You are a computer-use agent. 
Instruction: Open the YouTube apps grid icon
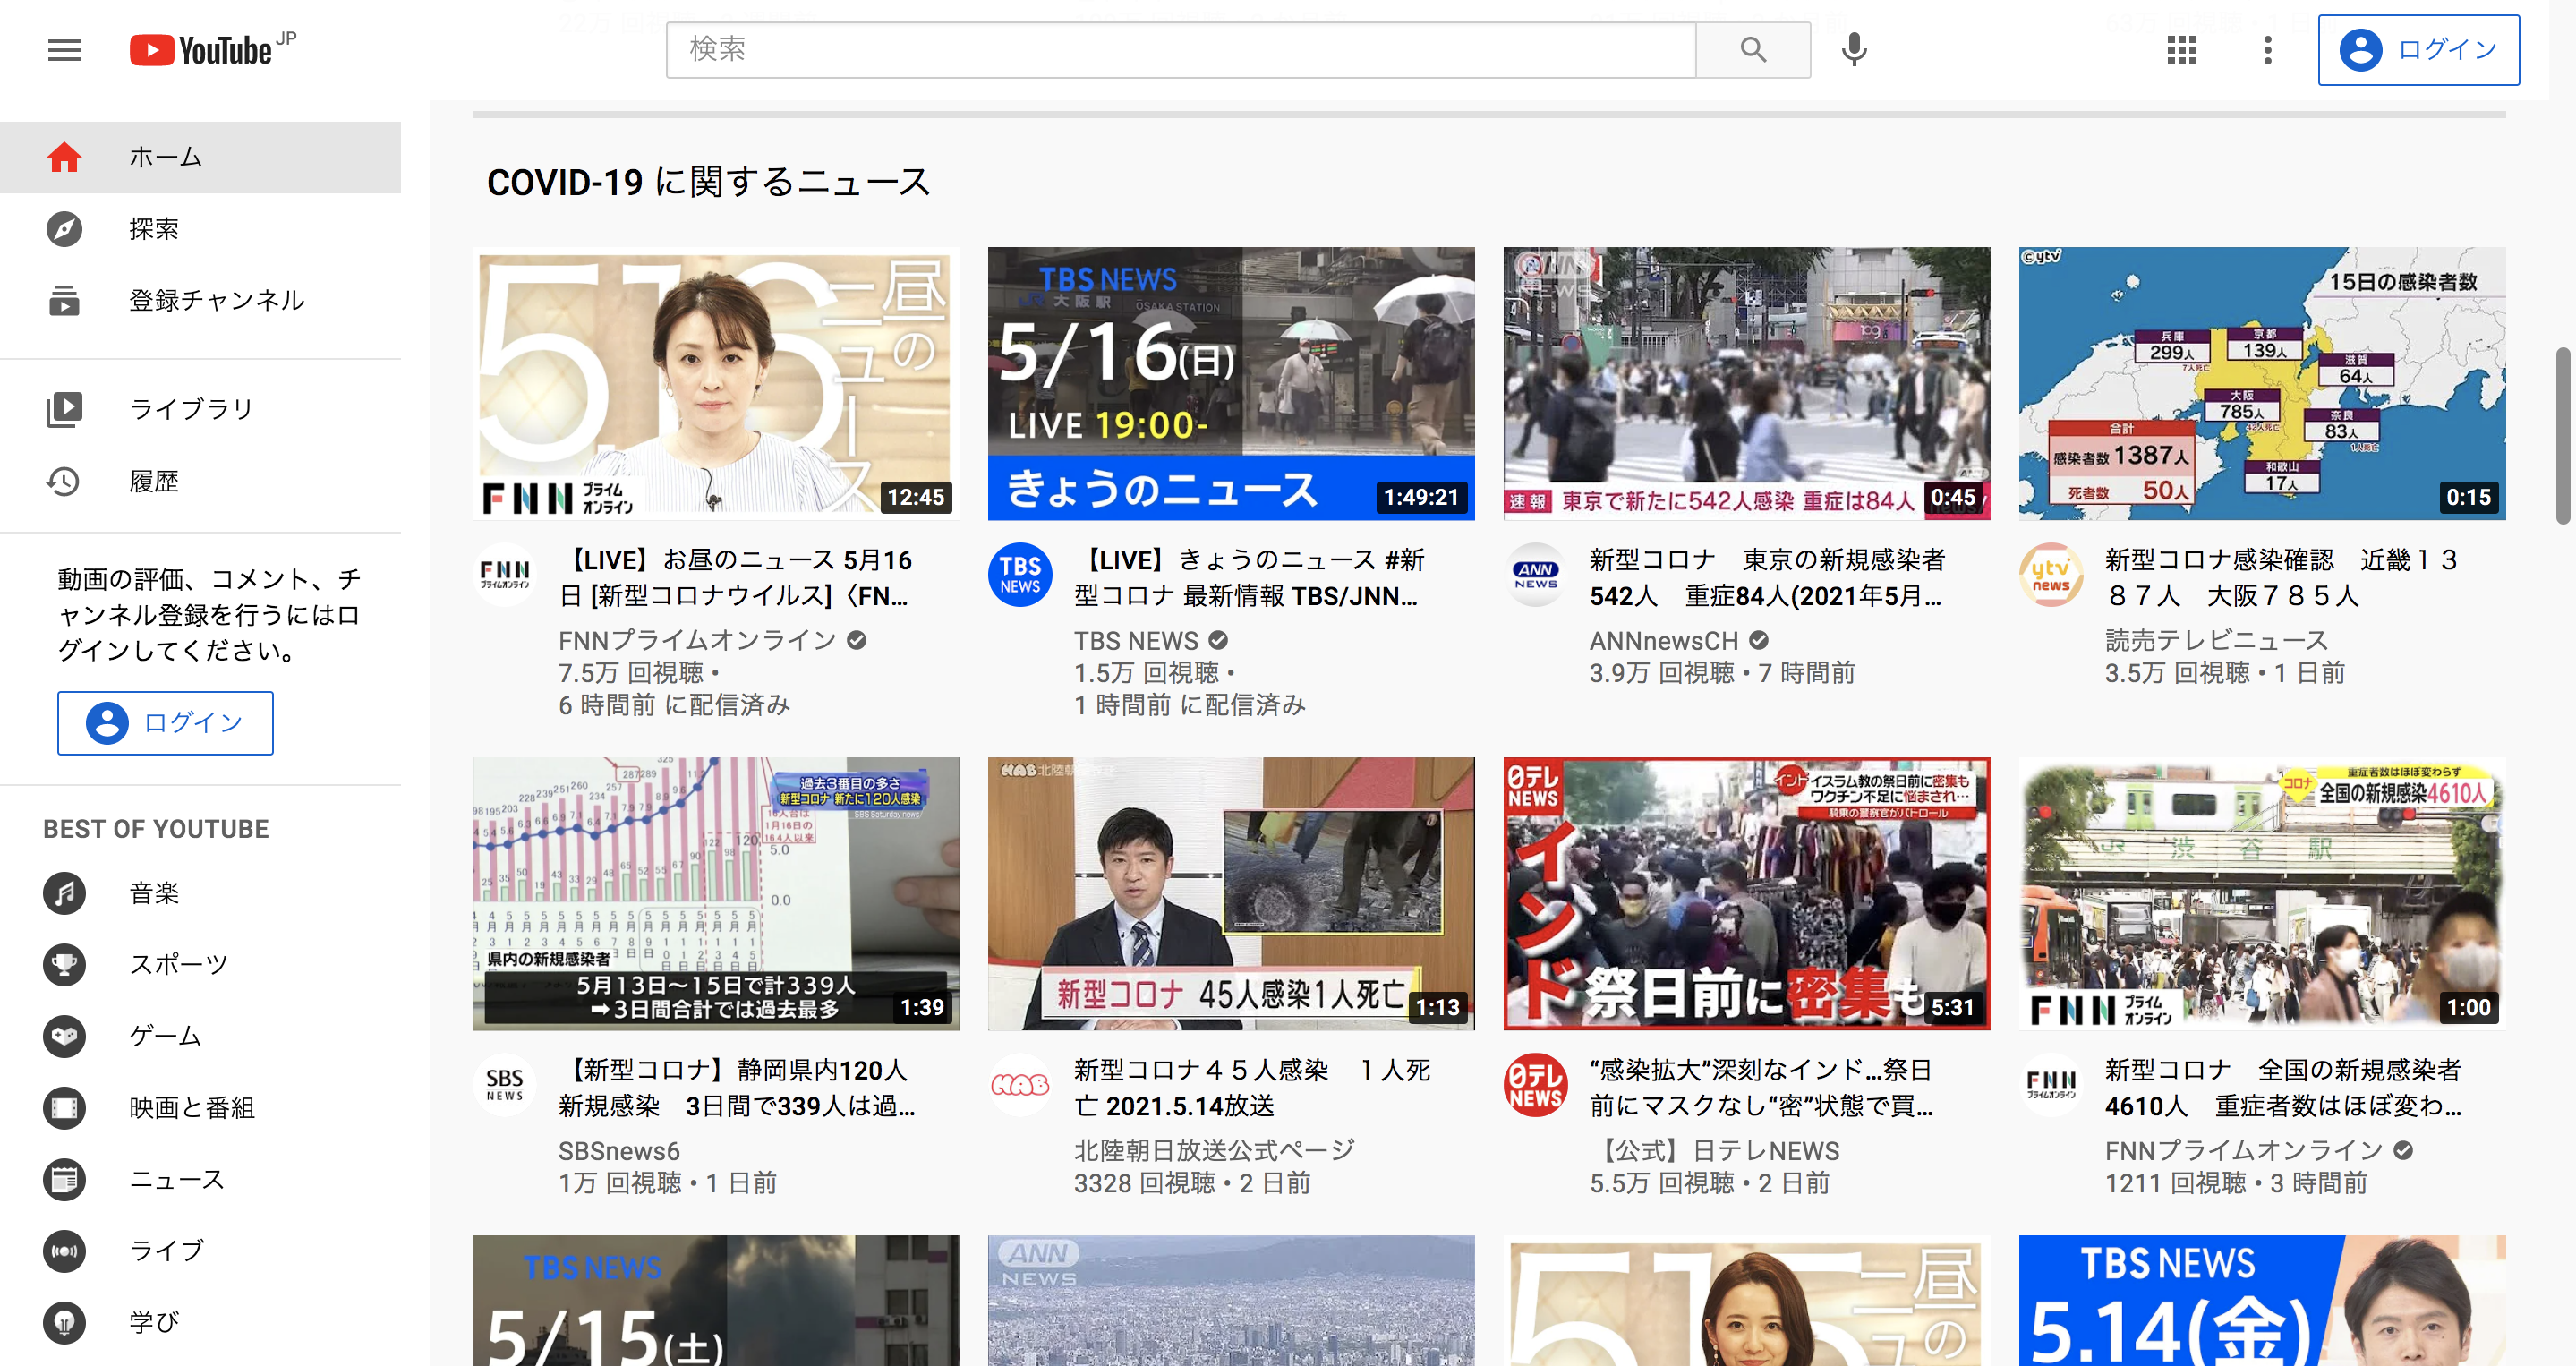[2181, 50]
